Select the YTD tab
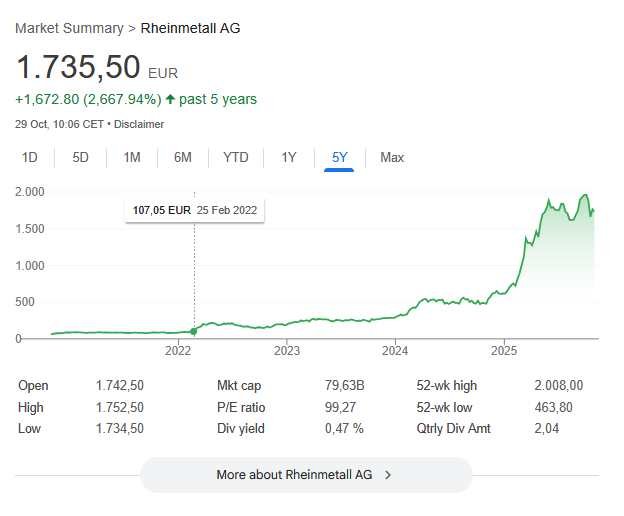The image size is (624, 516). coord(236,158)
